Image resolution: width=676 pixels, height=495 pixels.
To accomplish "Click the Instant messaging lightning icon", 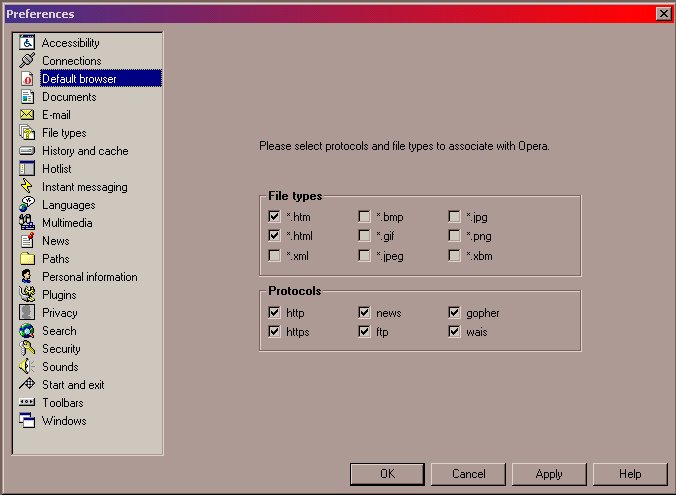I will 27,187.
